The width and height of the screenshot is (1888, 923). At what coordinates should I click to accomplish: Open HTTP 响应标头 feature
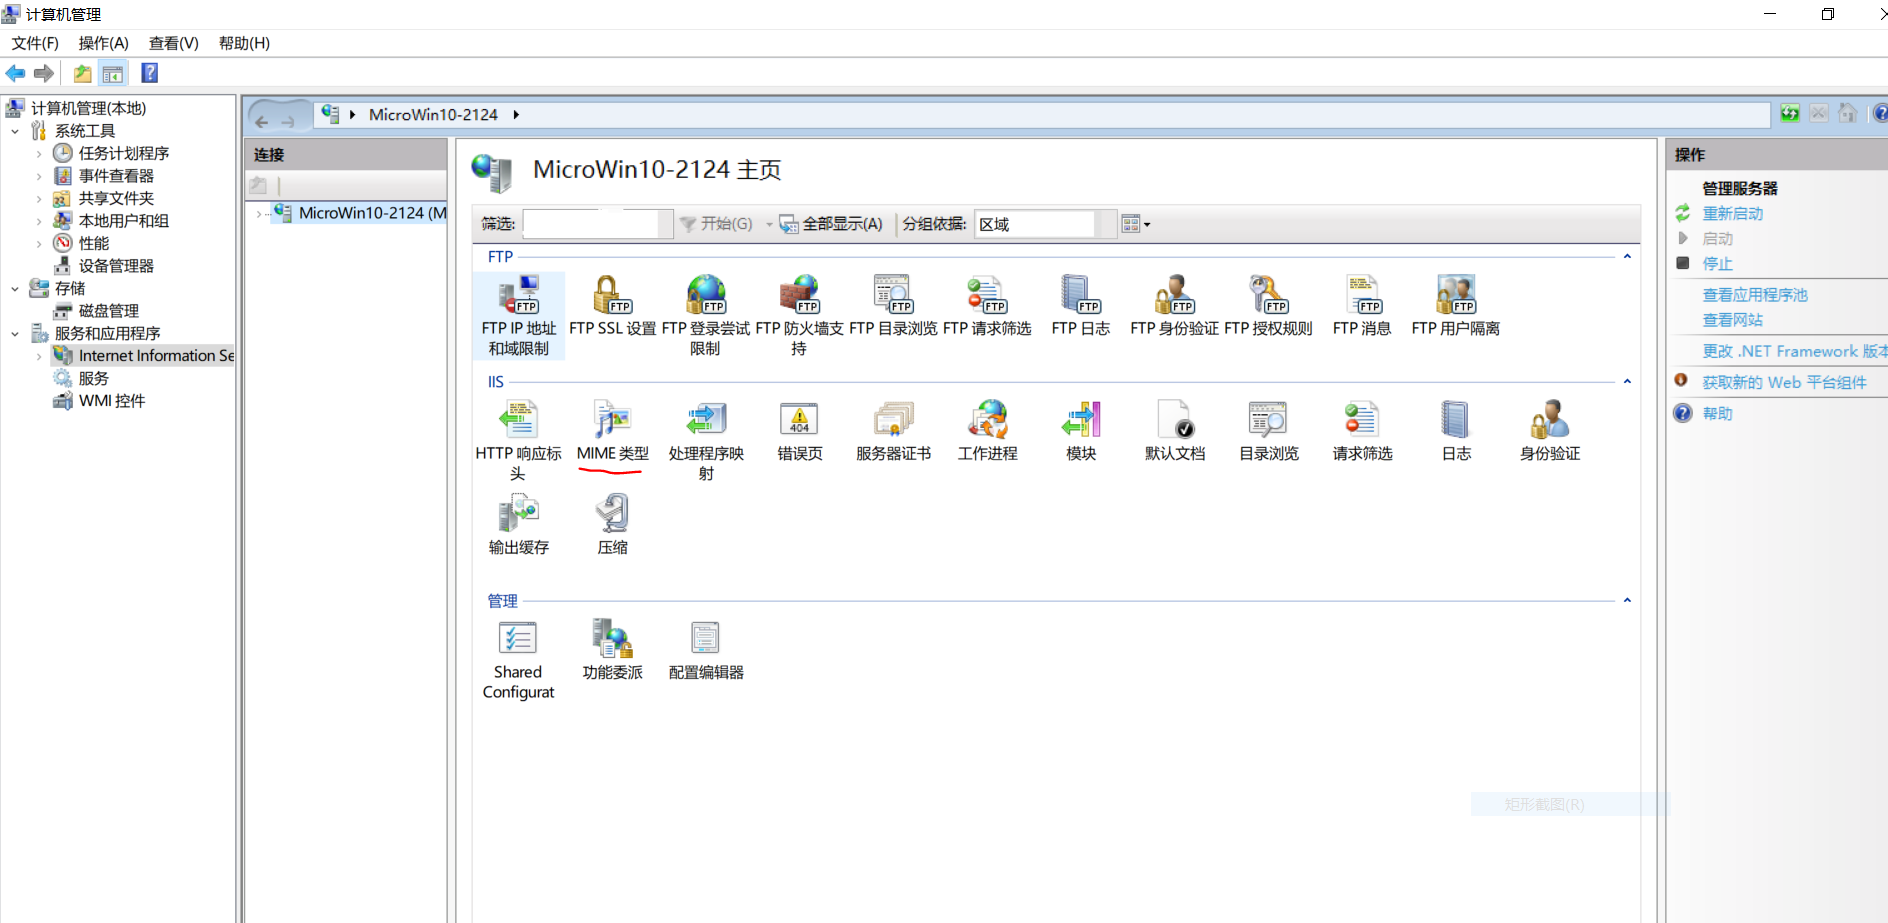(x=518, y=440)
